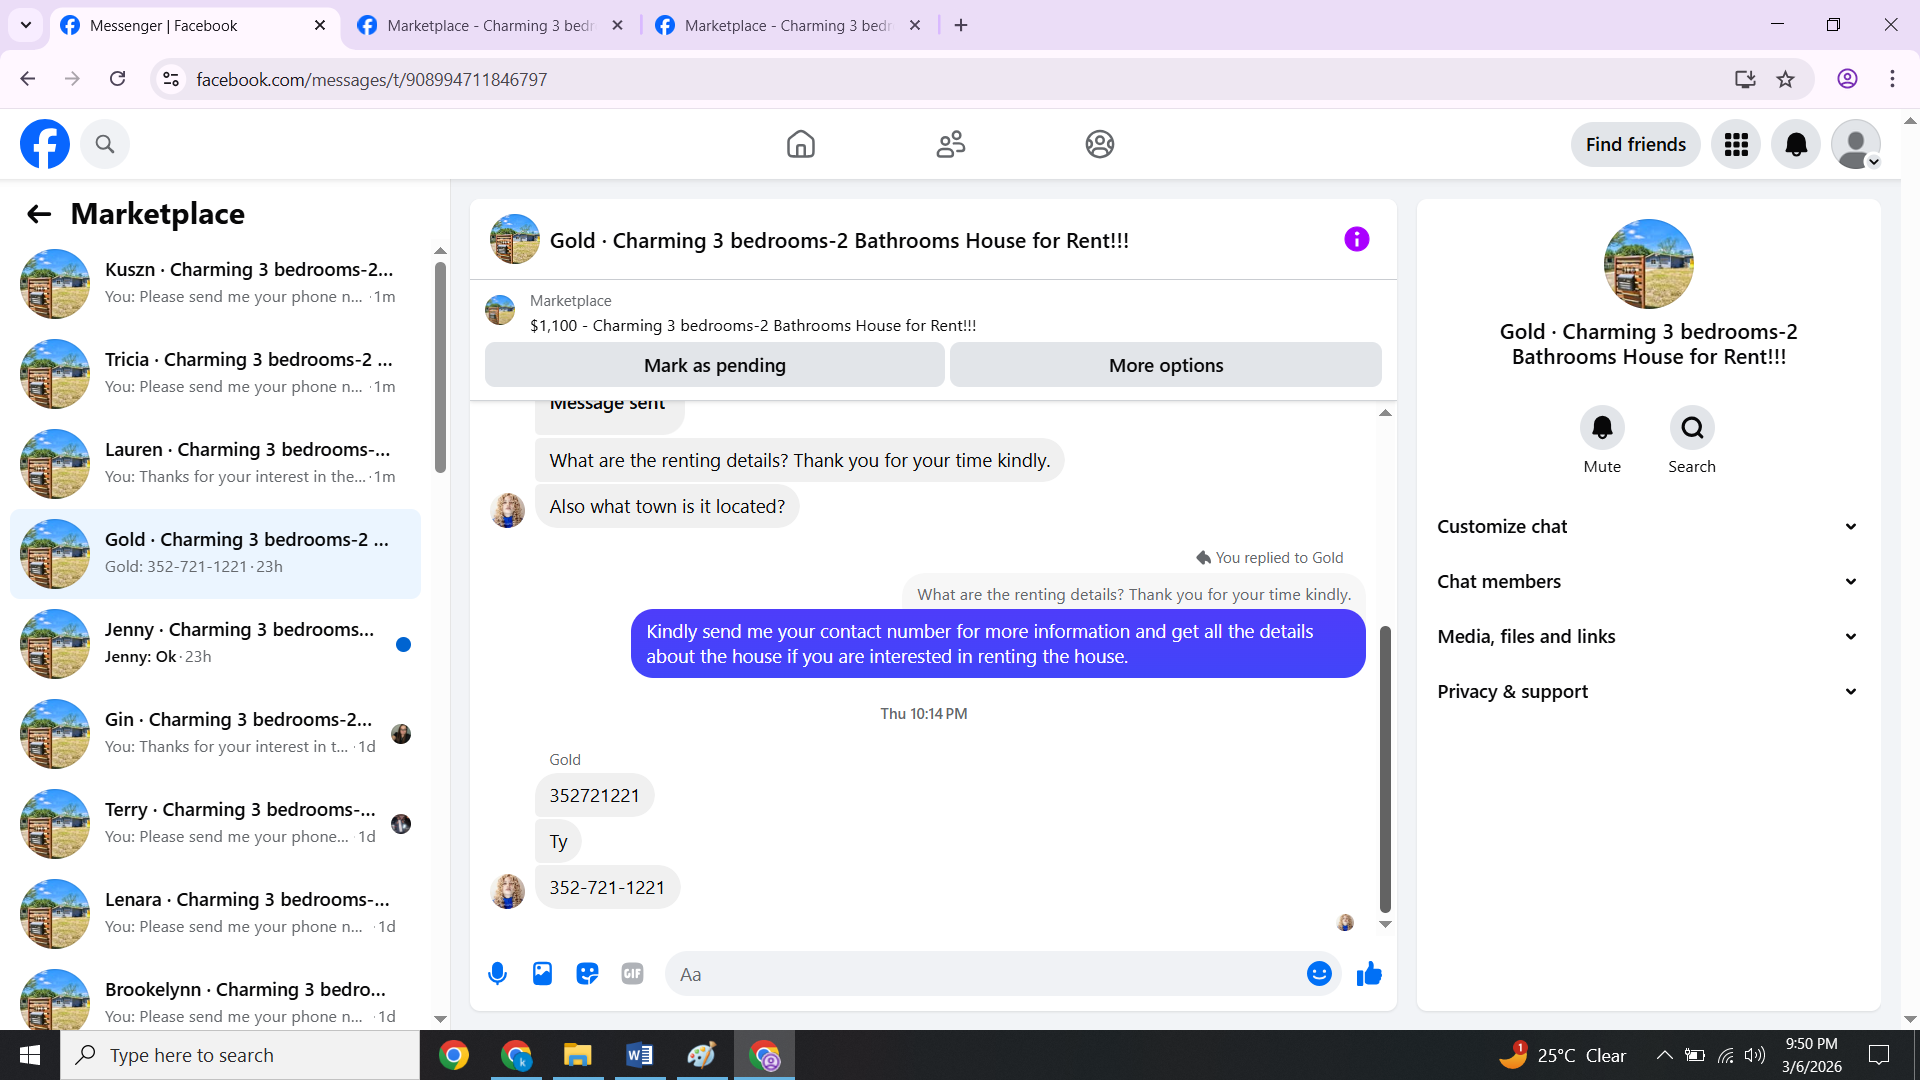Open conversation information purple icon
1920x1080 pixels.
tap(1356, 239)
